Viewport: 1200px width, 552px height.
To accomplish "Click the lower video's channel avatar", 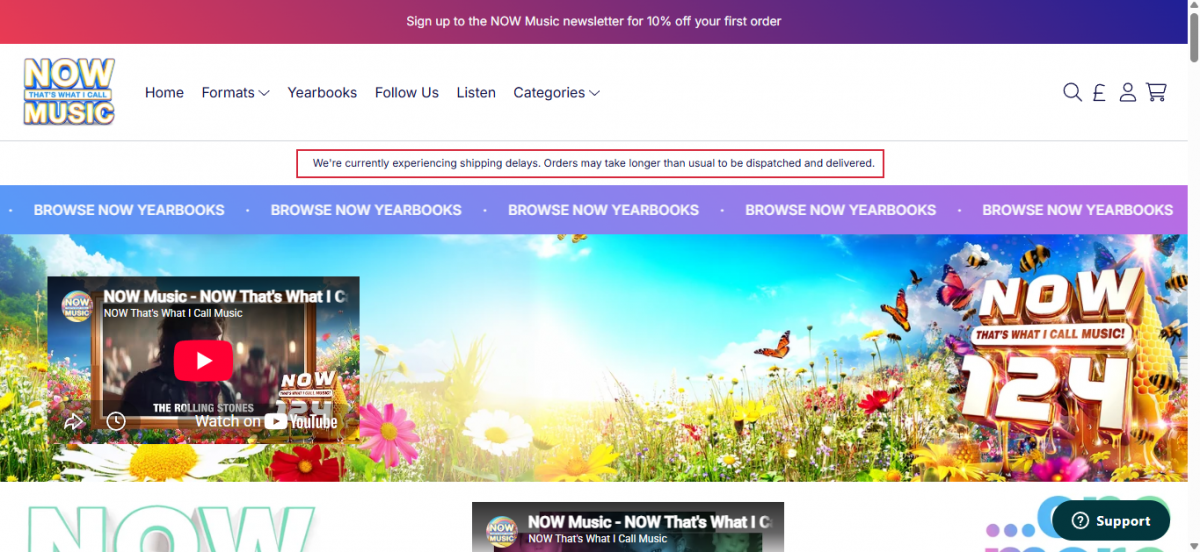I will (502, 530).
